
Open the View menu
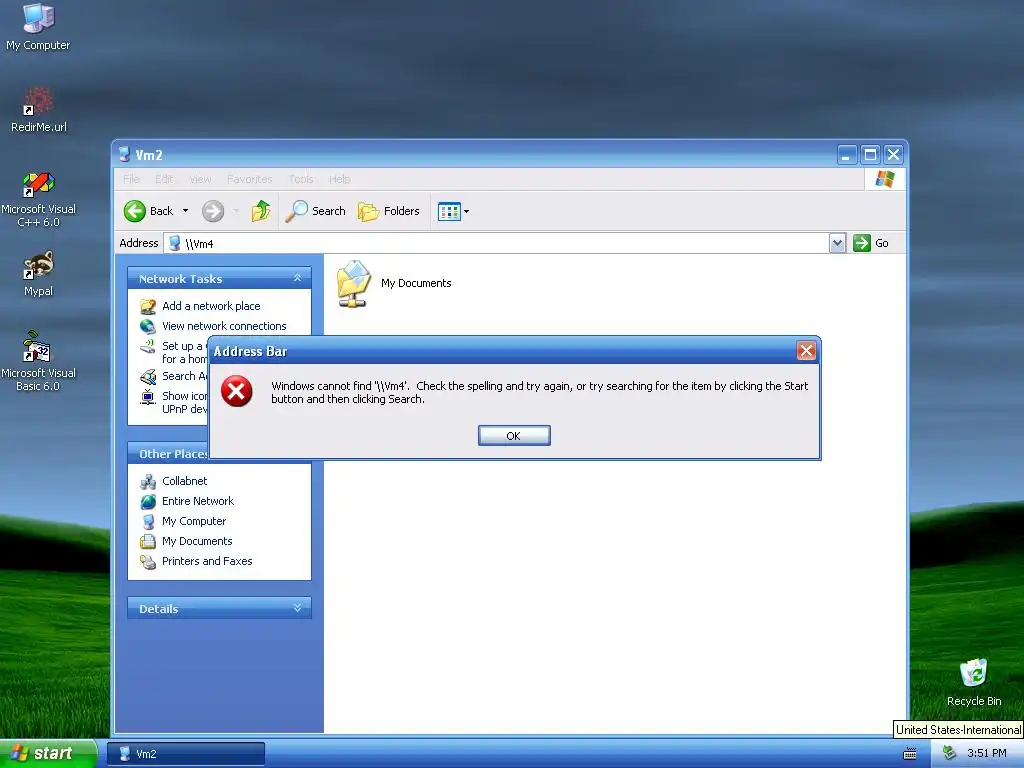click(200, 179)
